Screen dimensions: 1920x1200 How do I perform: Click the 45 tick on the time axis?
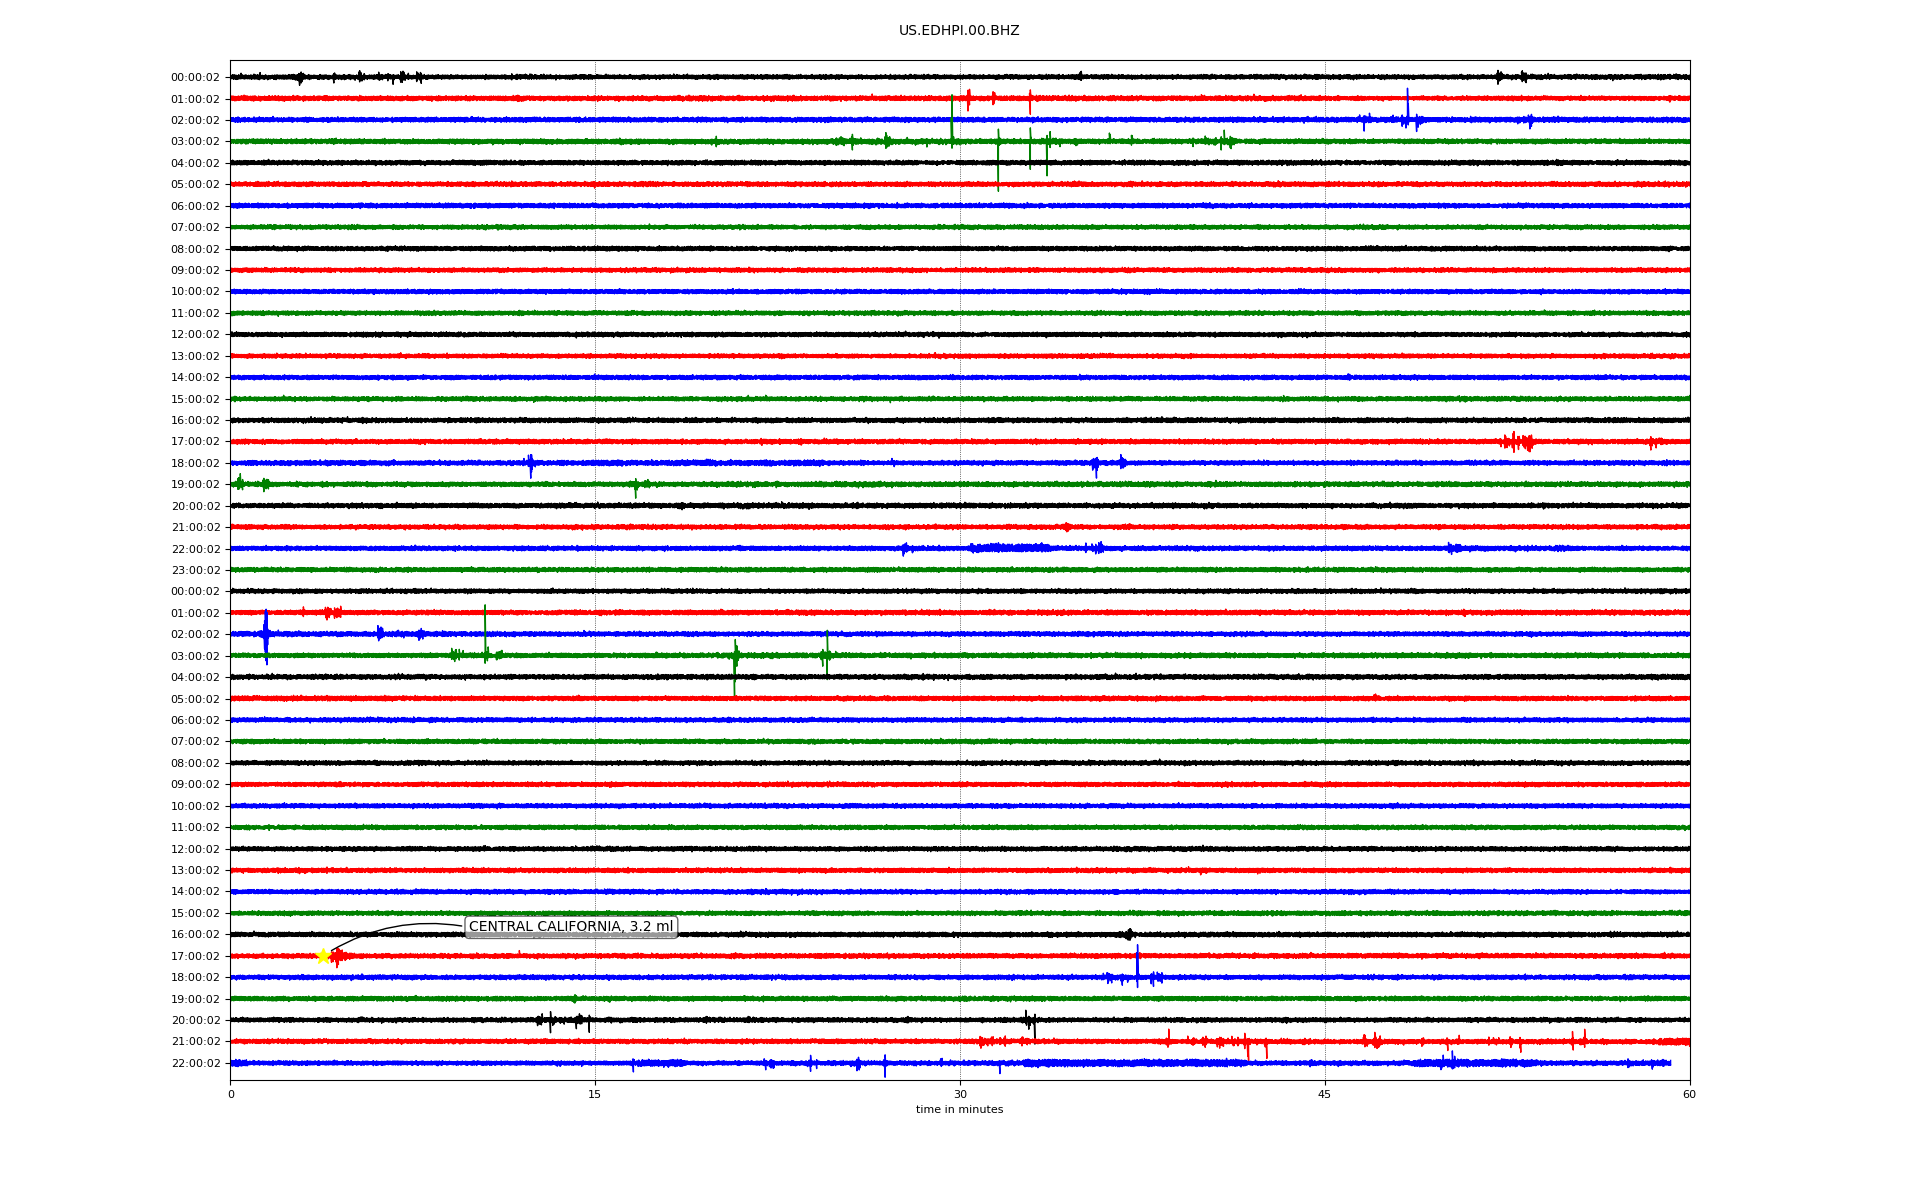pyautogui.click(x=1324, y=1094)
